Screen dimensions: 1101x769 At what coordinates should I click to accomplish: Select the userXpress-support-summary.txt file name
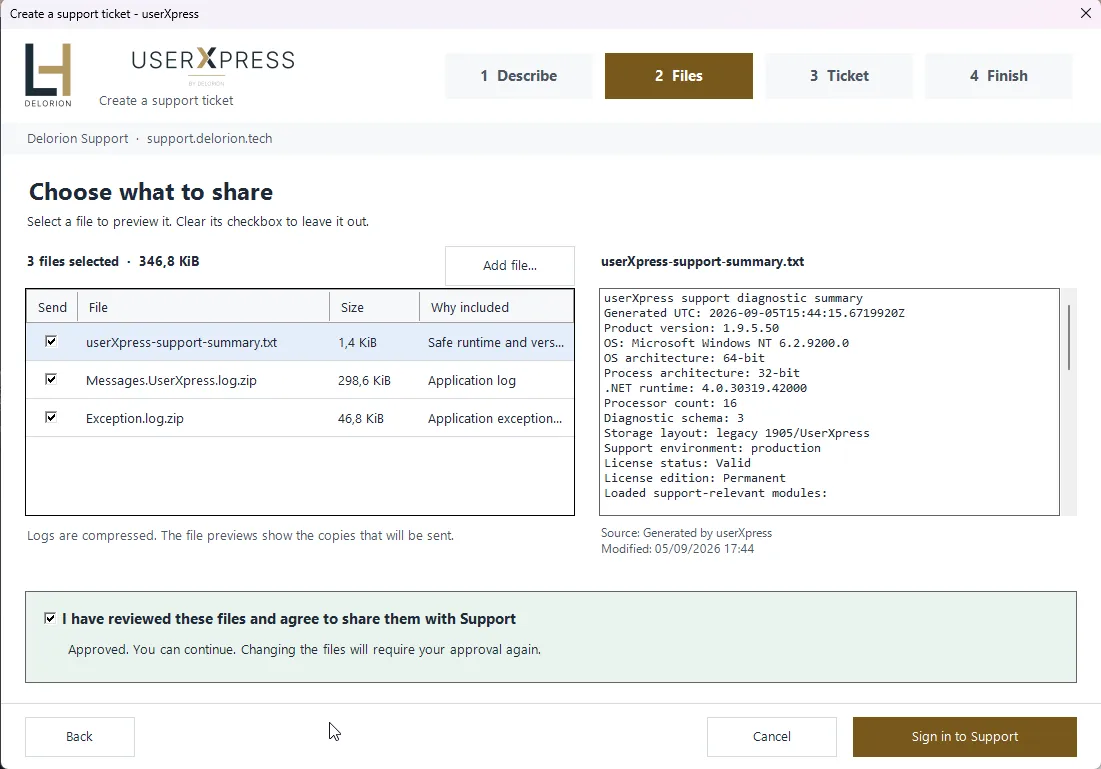pyautogui.click(x=181, y=343)
